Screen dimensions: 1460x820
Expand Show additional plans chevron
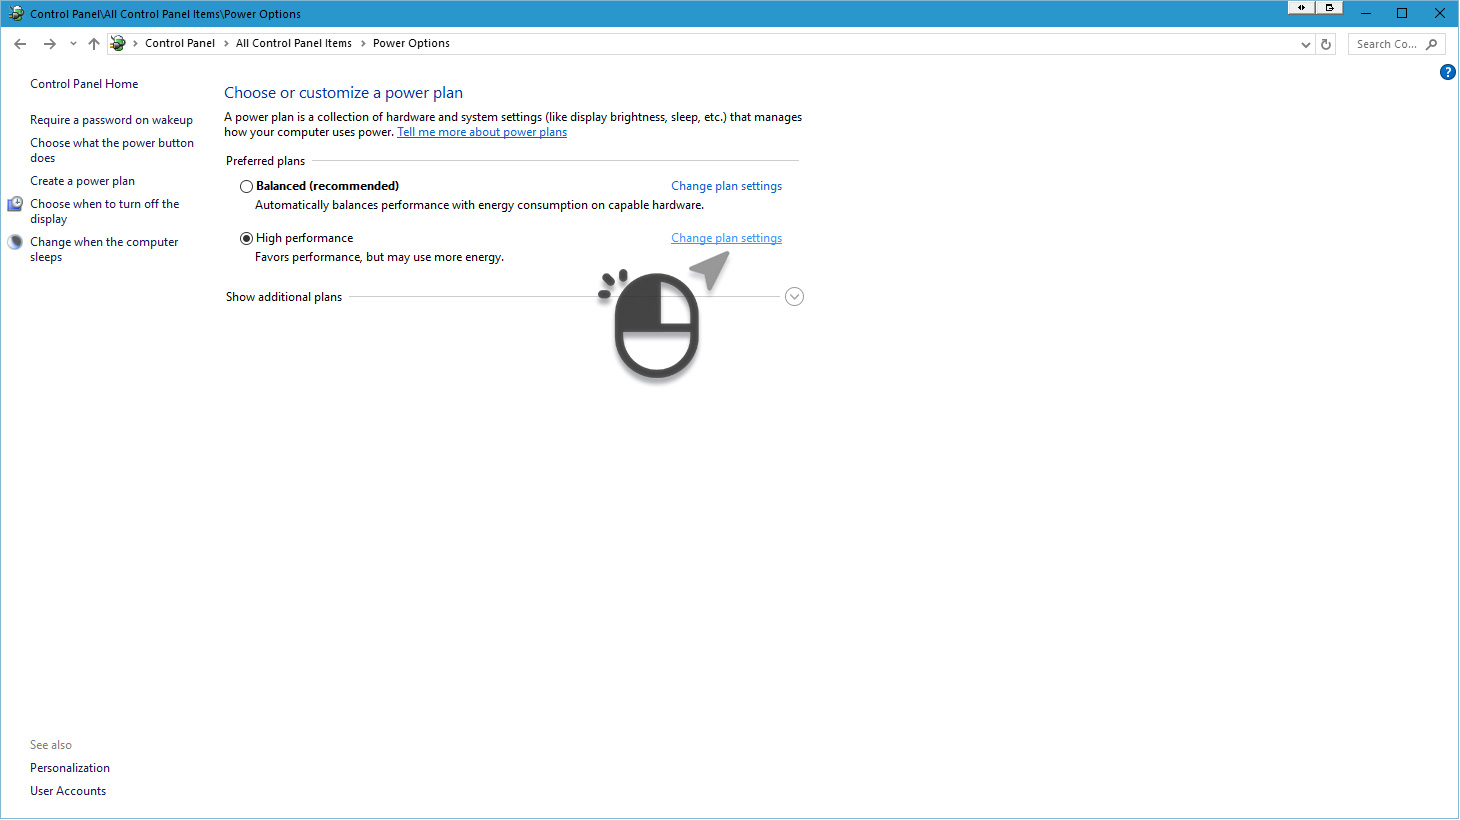coord(794,297)
